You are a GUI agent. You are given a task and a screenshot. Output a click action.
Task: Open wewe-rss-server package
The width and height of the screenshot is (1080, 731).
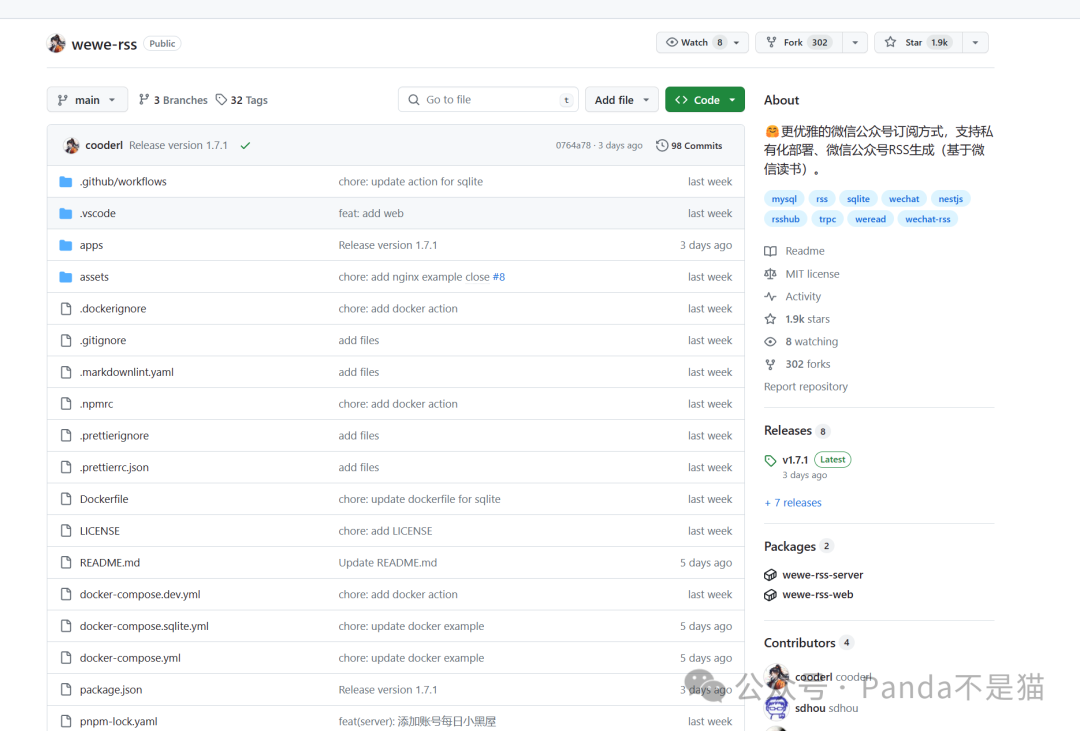coord(822,575)
